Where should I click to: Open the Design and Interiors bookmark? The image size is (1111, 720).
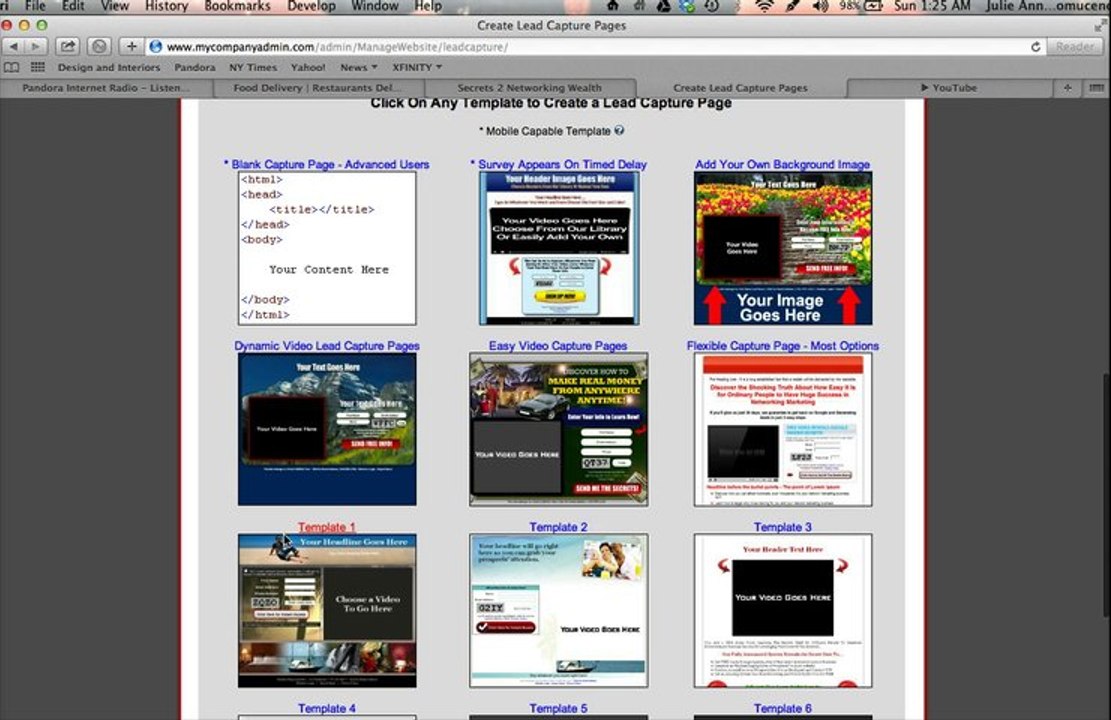tap(108, 67)
